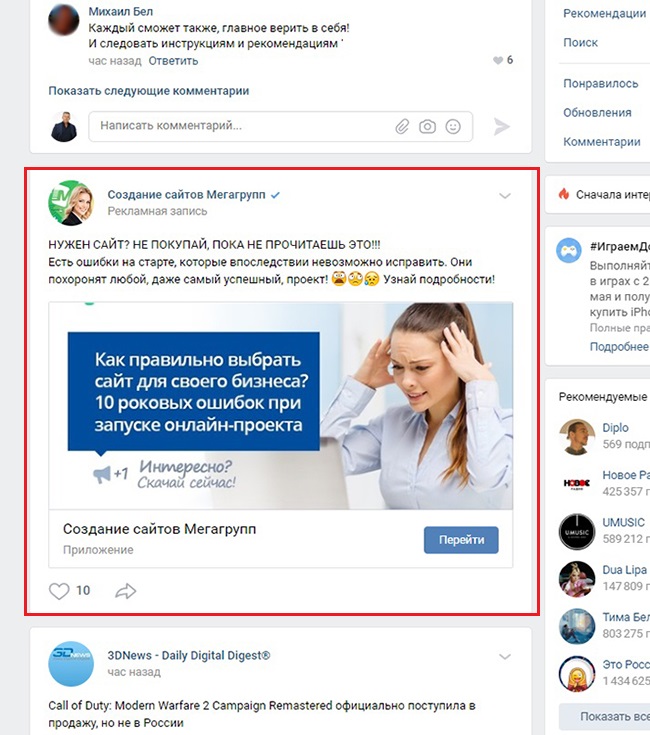Click inside the Написать комментарий field
The height and width of the screenshot is (735, 650).
pos(241,126)
